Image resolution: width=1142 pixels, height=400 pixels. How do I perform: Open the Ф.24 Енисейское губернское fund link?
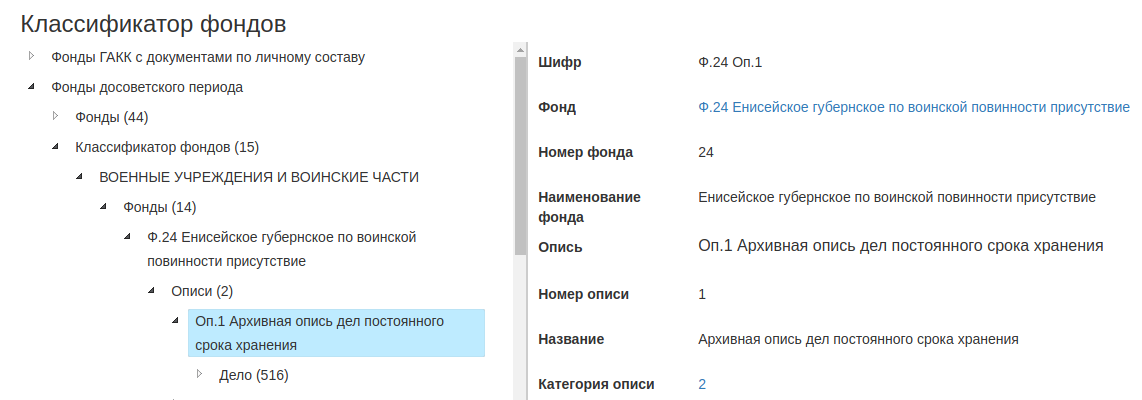coord(914,107)
